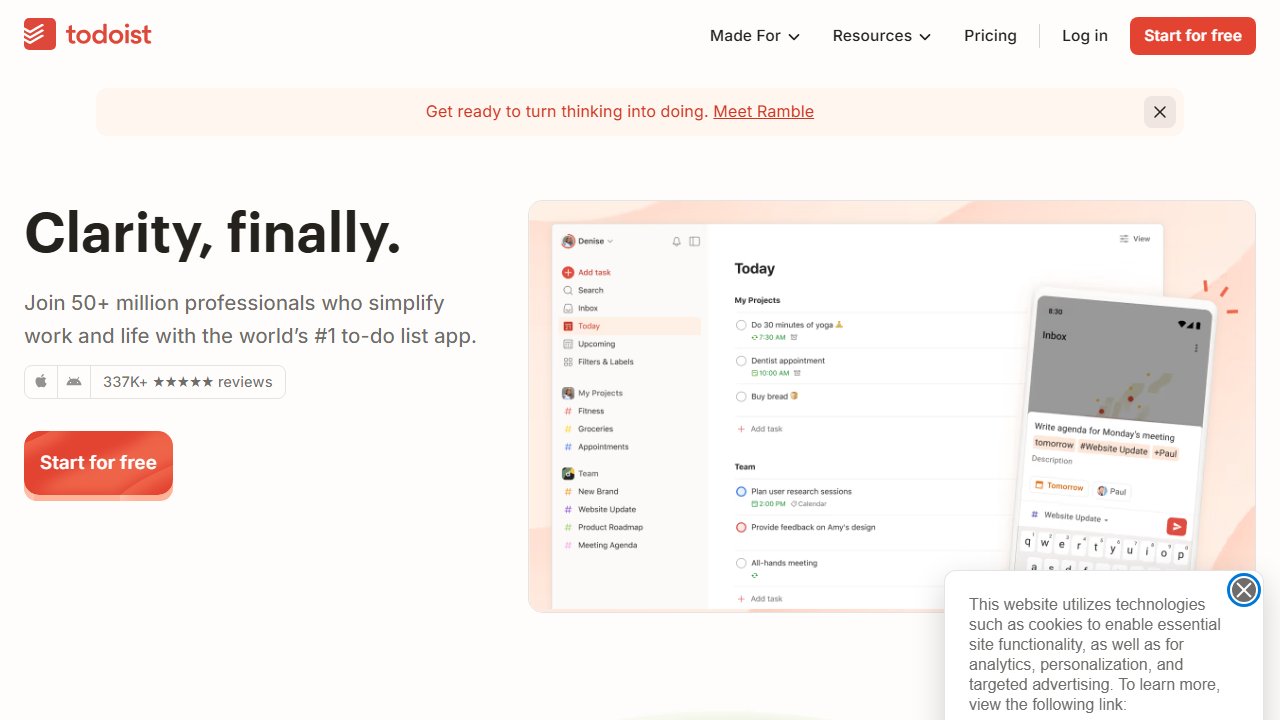This screenshot has width=1280, height=720.
Task: Click the Tomorrow date chip on phone
Action: pyautogui.click(x=1059, y=486)
